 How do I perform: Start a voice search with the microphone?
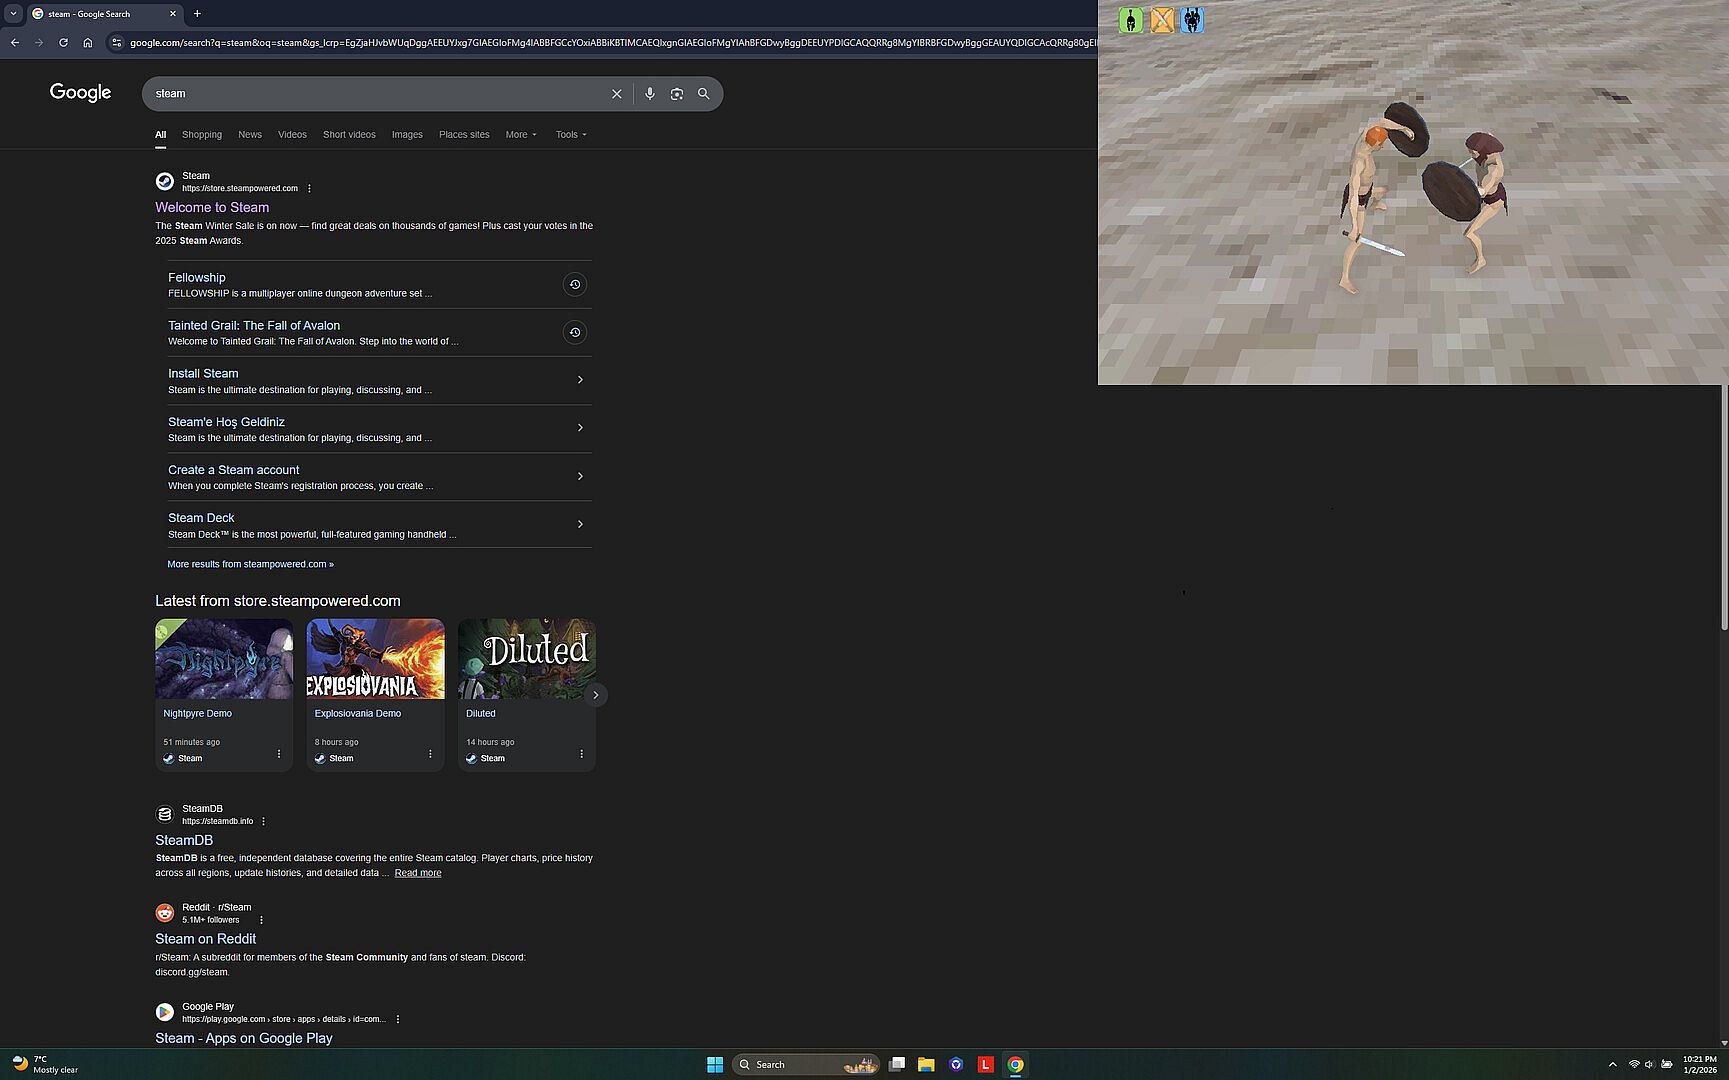(649, 93)
